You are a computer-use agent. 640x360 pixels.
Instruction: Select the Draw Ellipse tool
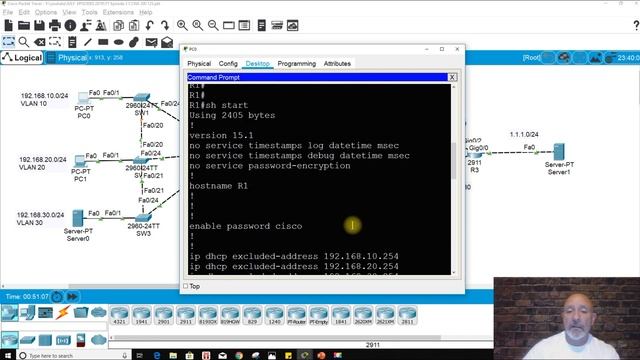tap(119, 42)
